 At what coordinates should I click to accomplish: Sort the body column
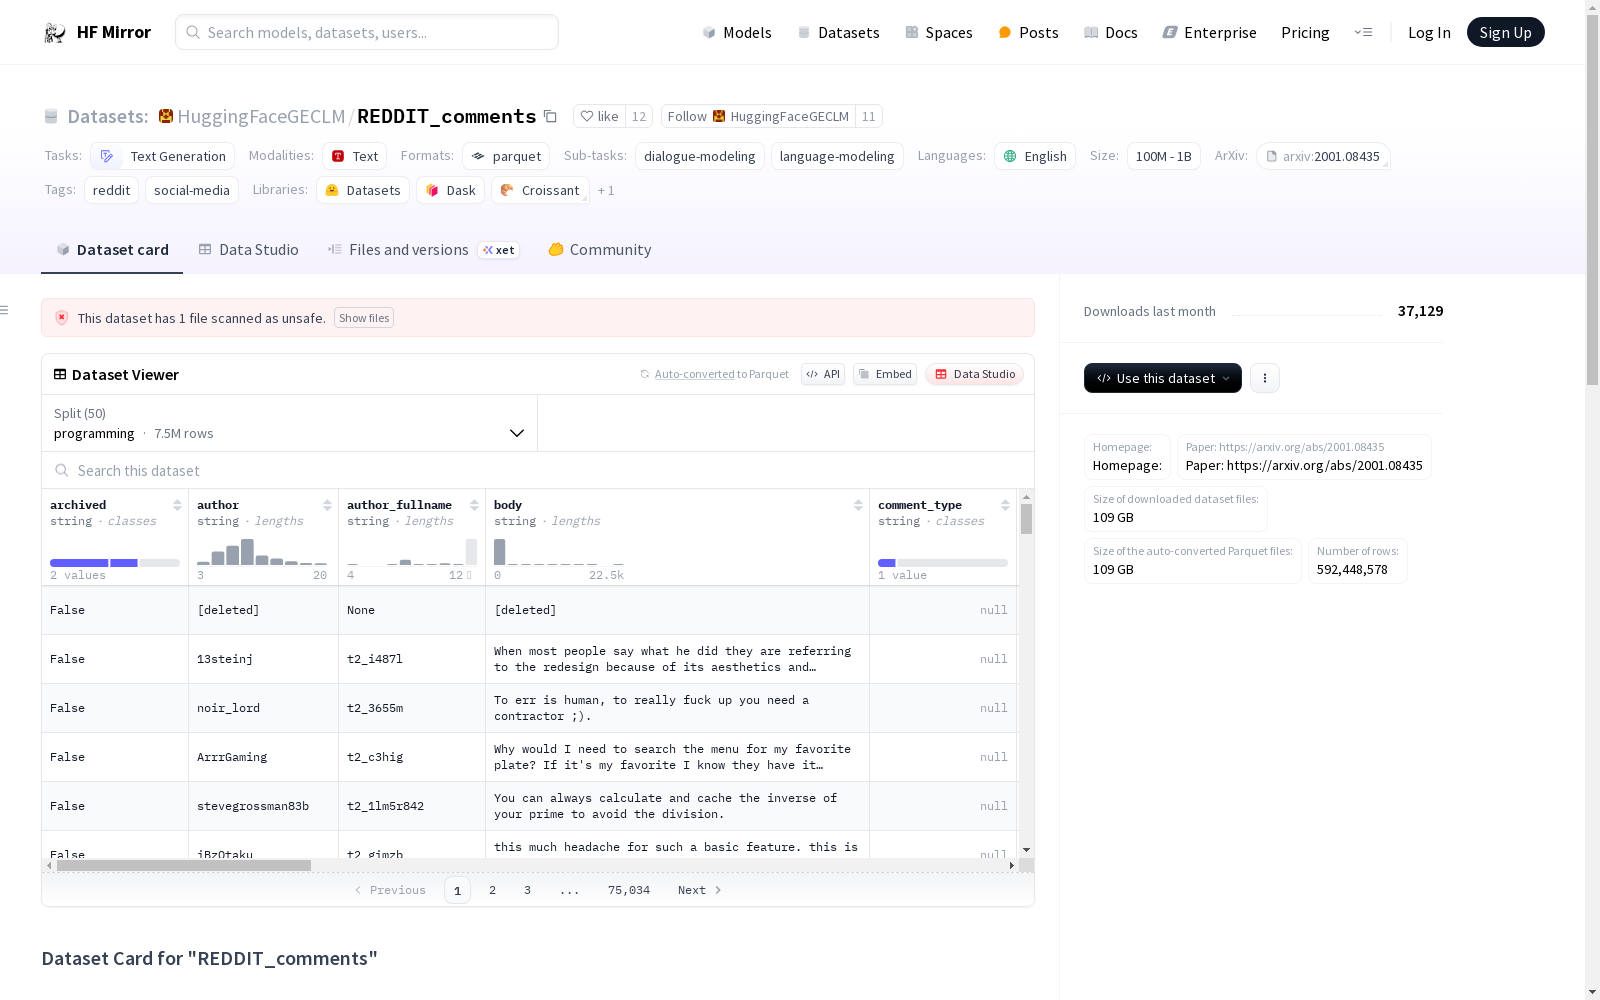click(858, 505)
